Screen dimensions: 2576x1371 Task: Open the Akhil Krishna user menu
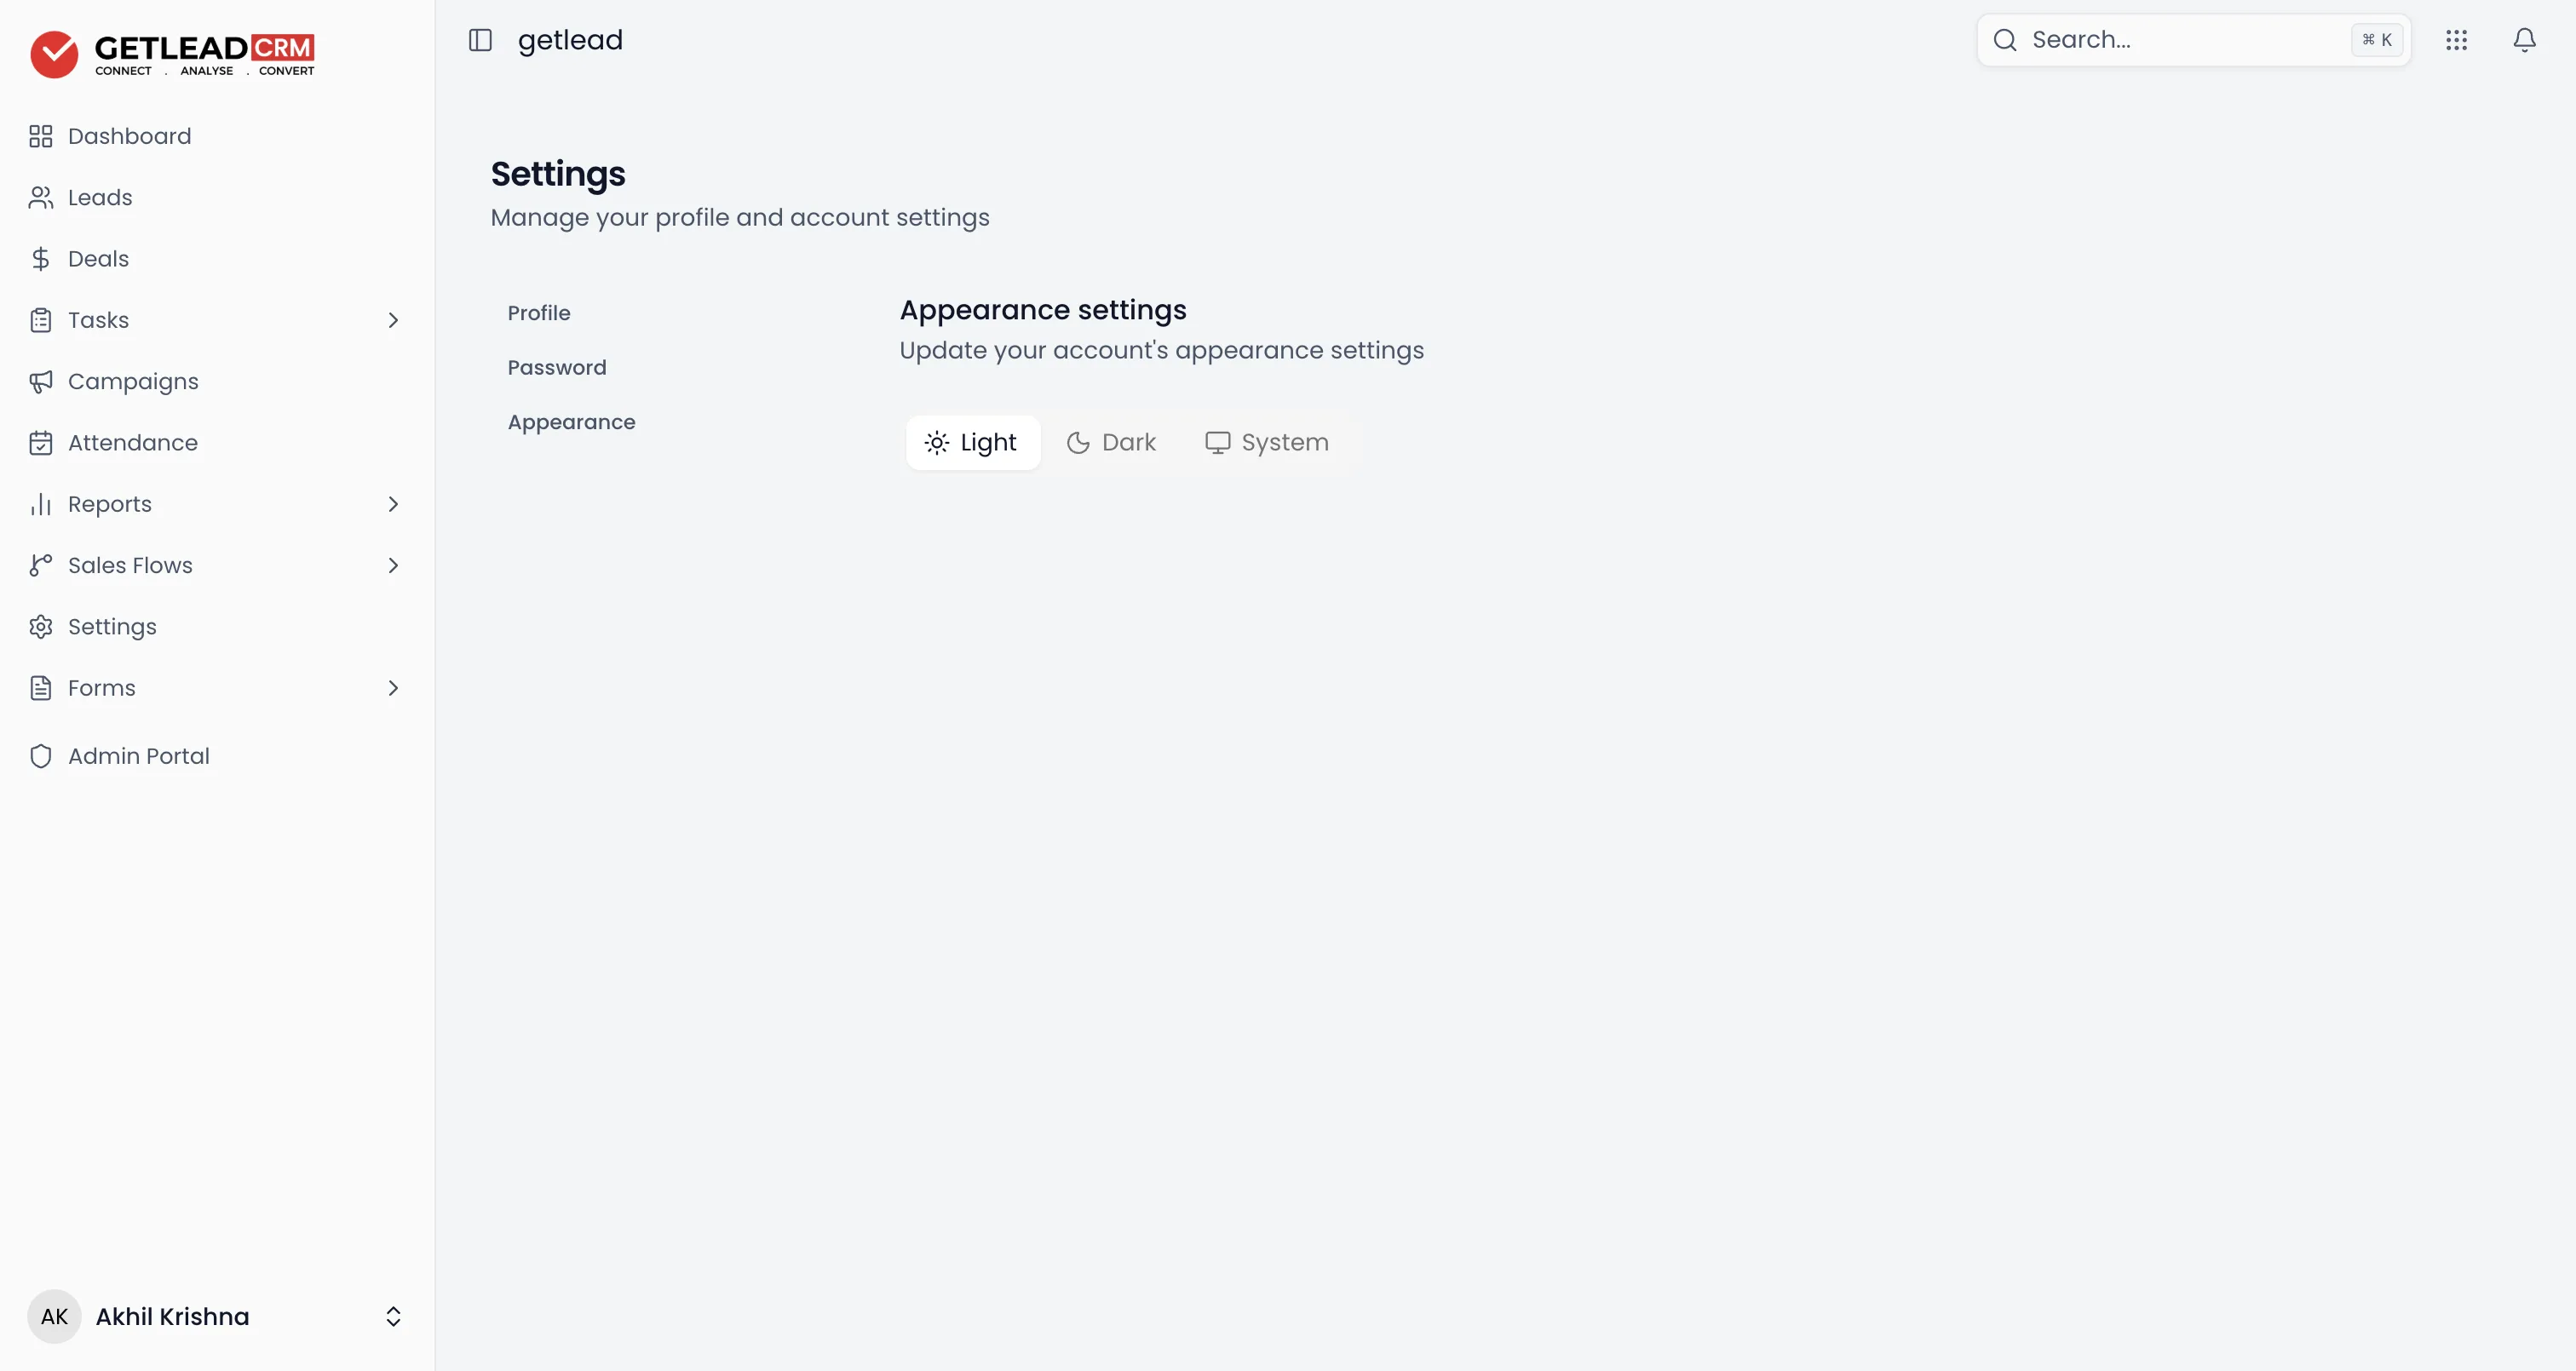point(216,1316)
